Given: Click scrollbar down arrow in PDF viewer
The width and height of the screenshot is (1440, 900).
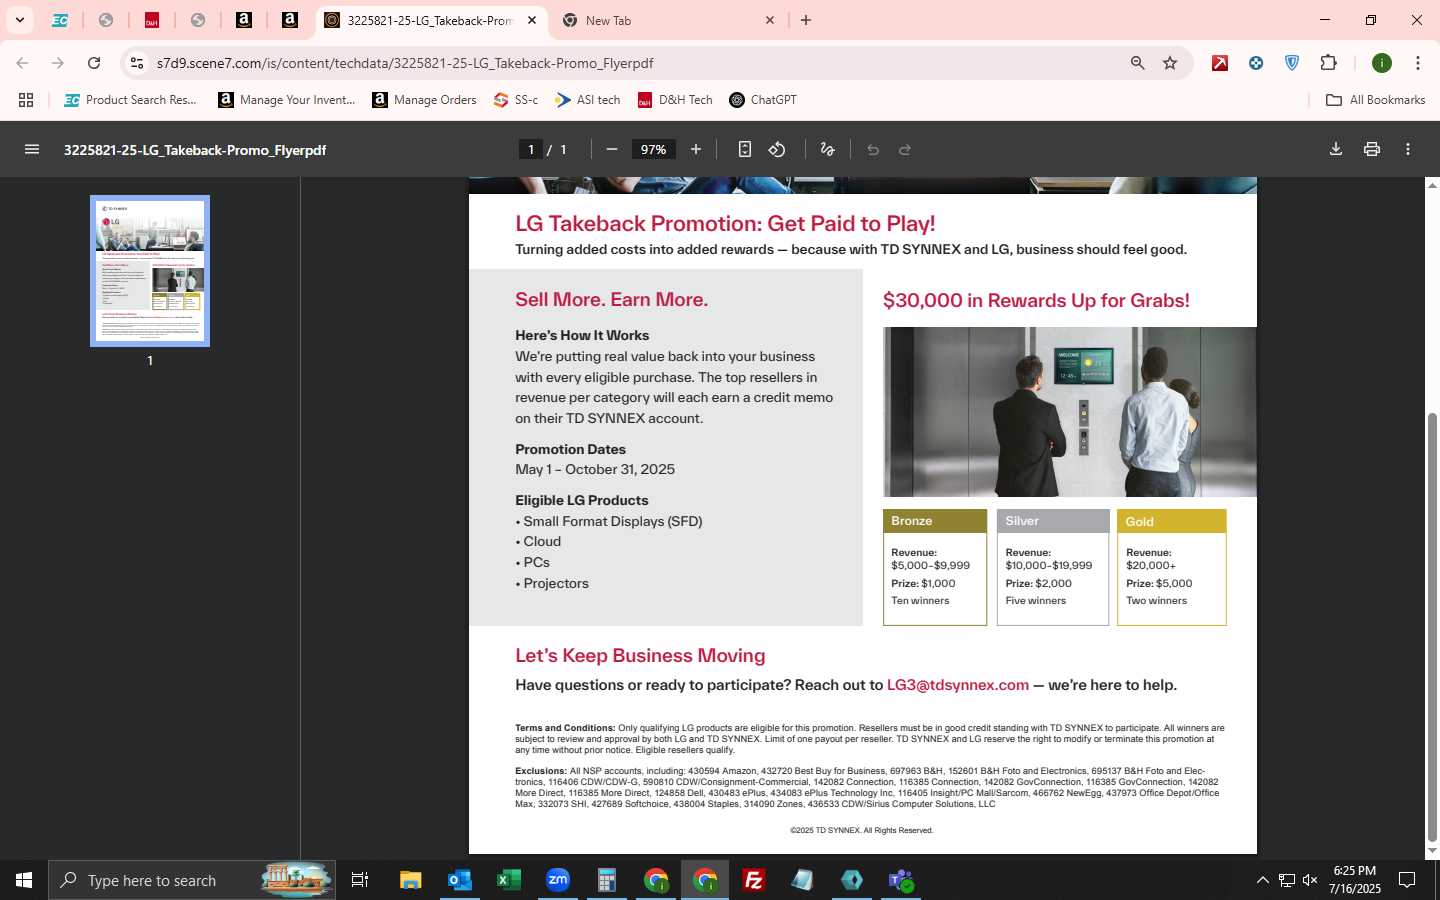Looking at the screenshot, I should click(x=1432, y=851).
